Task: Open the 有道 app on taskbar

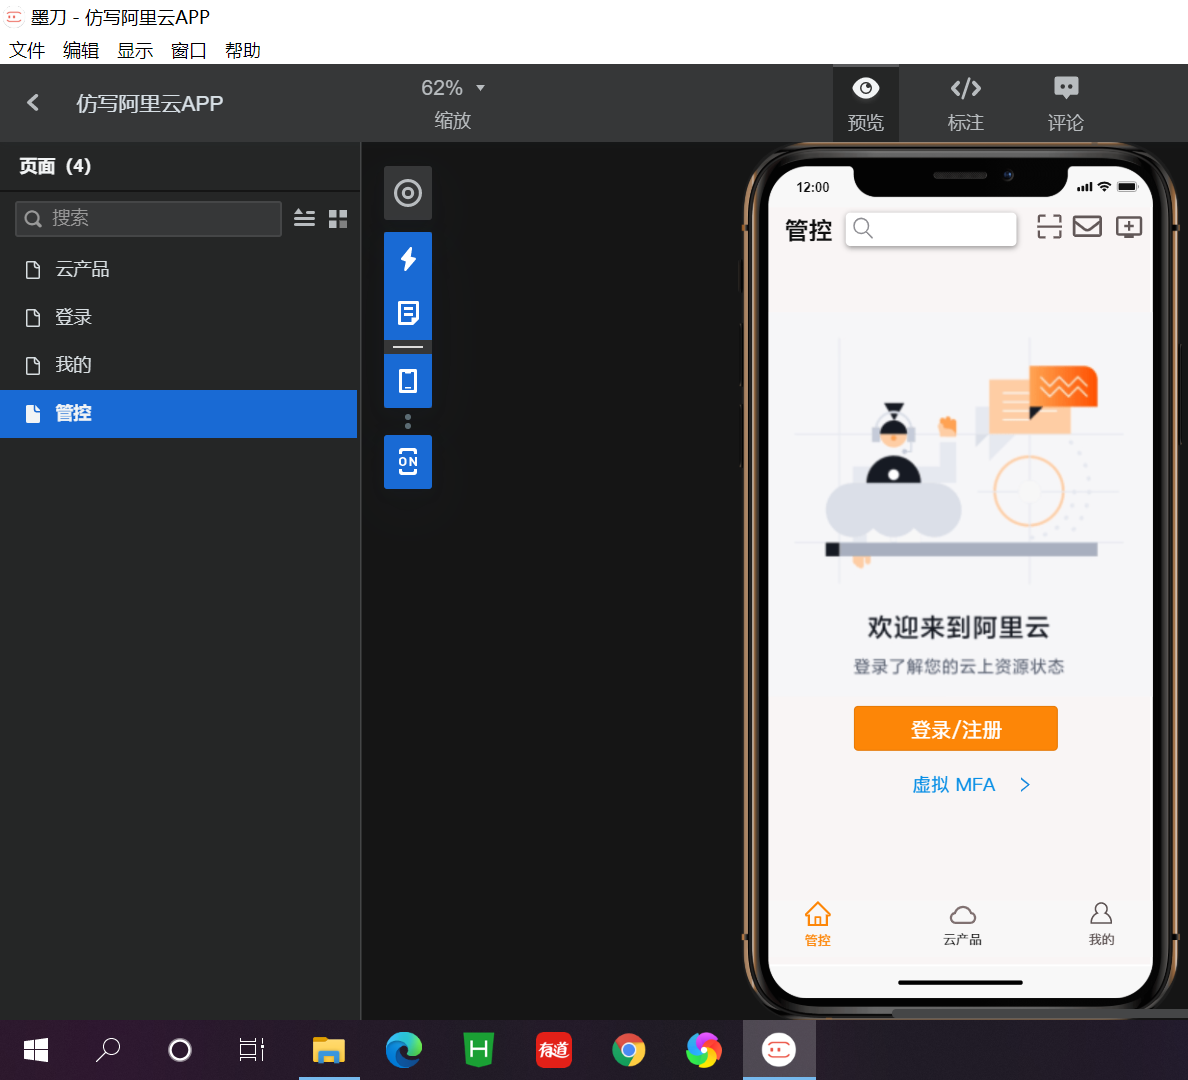Action: [554, 1050]
